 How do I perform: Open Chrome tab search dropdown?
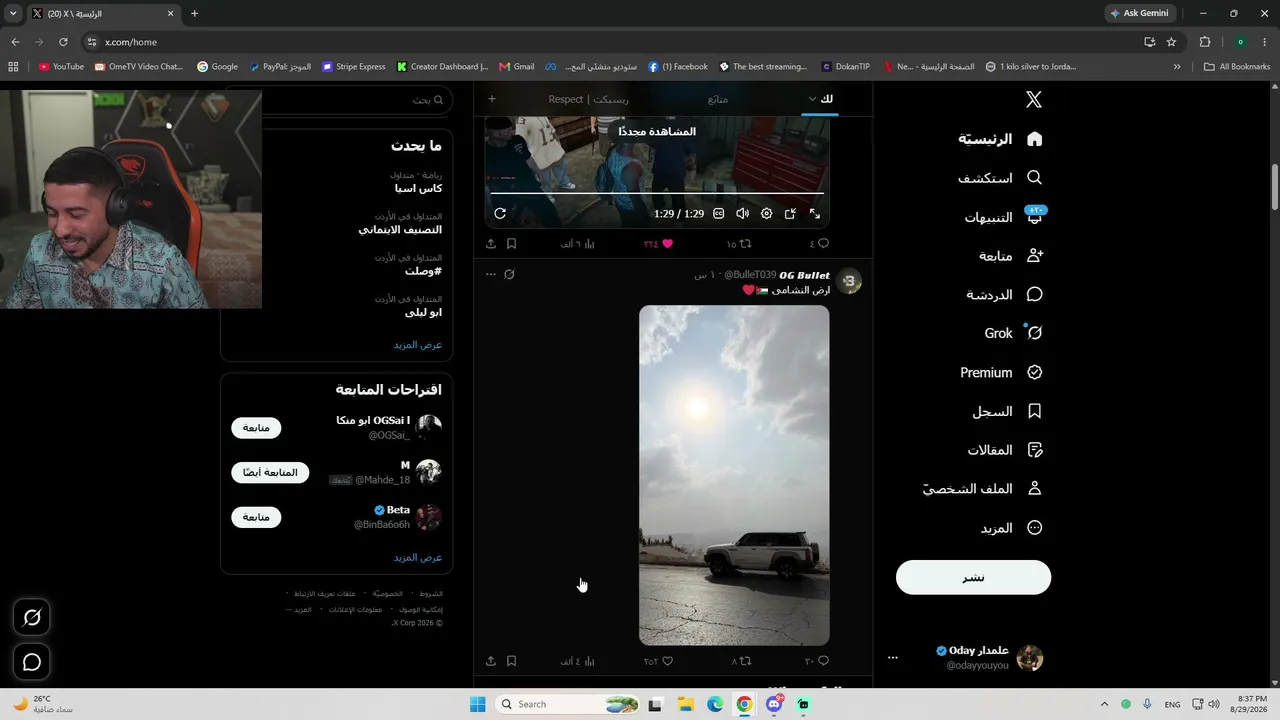(x=13, y=14)
